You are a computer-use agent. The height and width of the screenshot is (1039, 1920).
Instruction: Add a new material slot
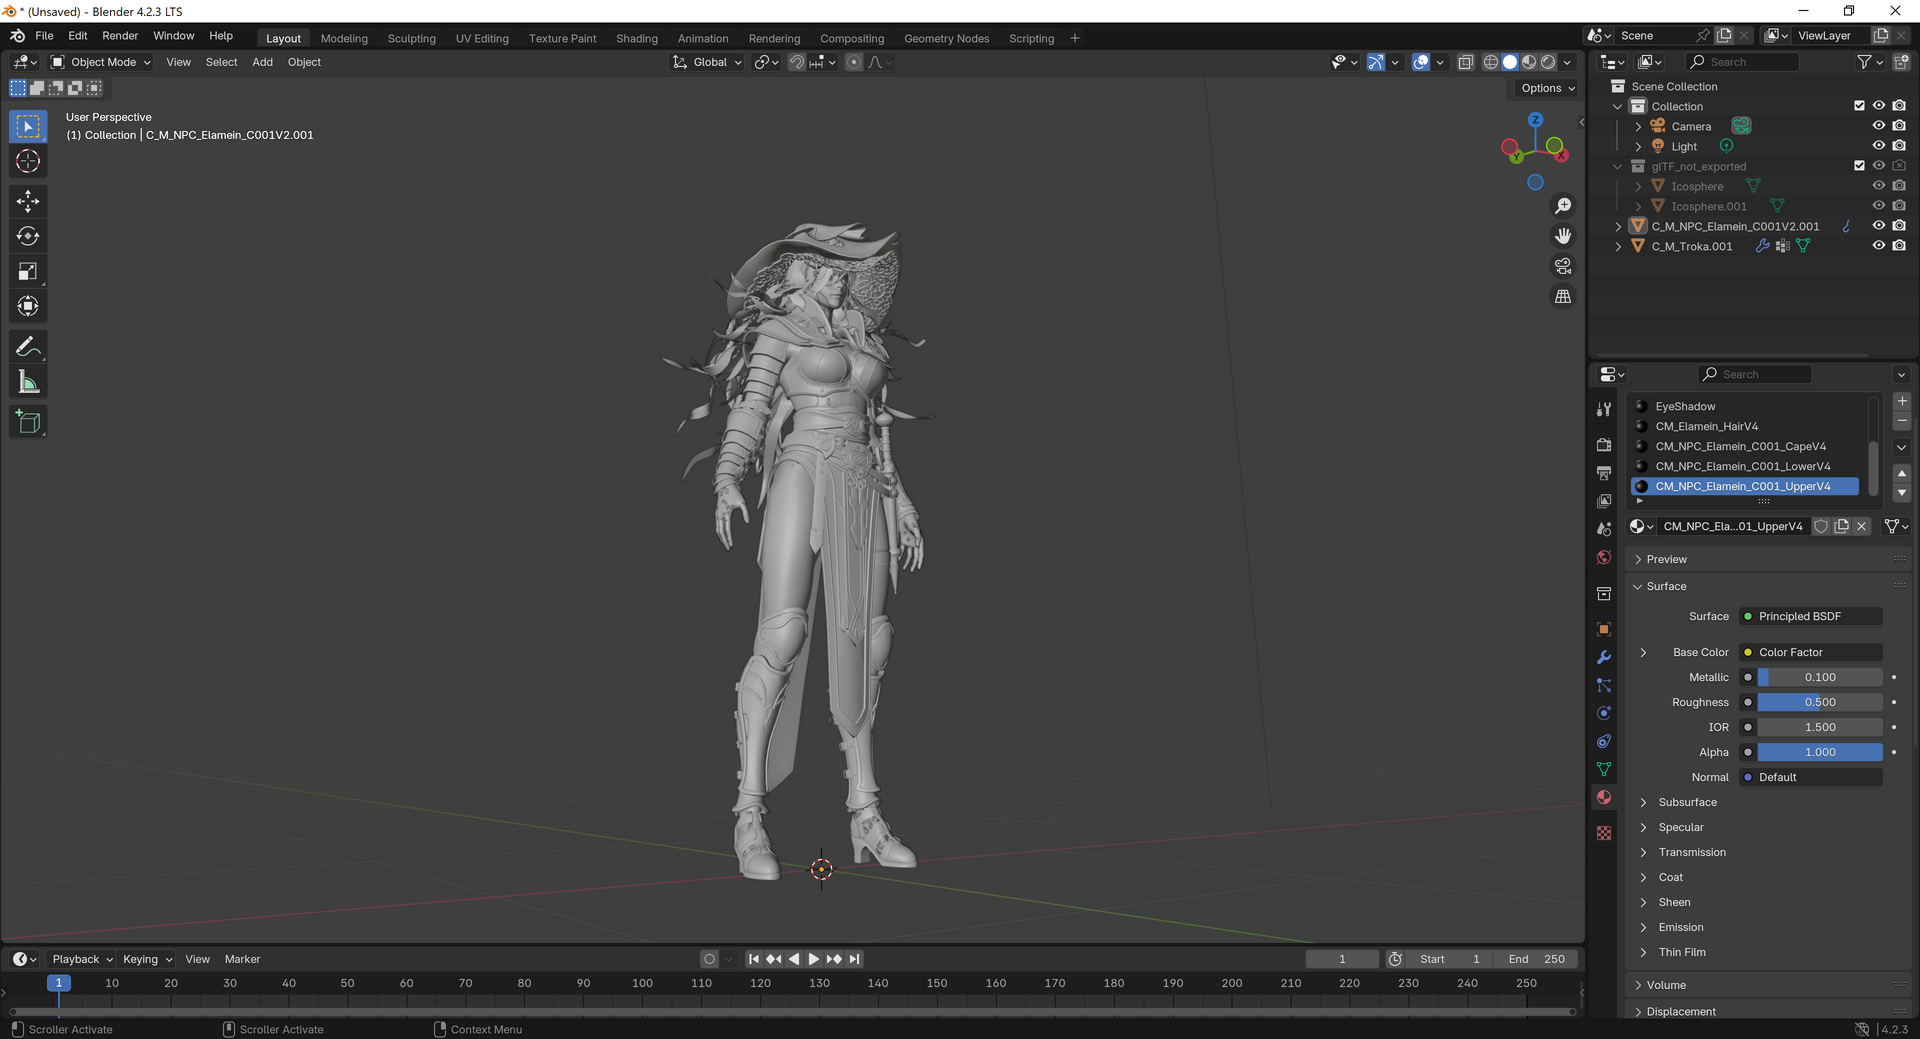coord(1902,401)
